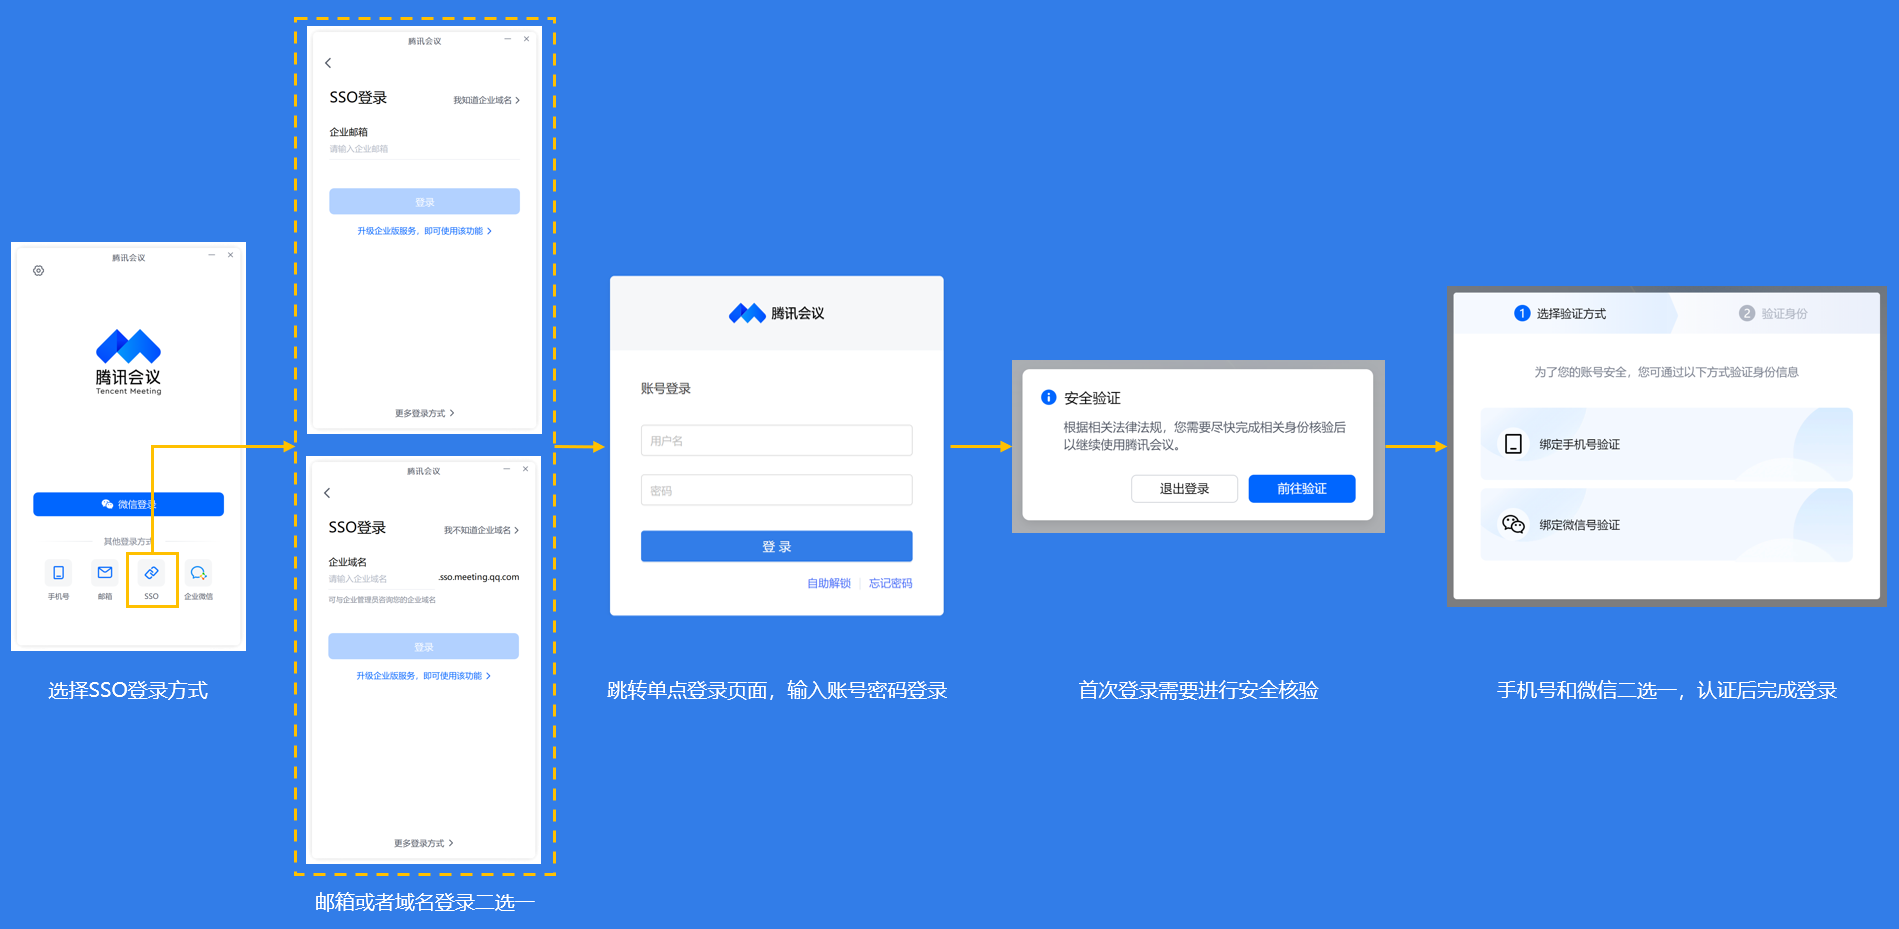1899x929 pixels.
Task: Click the blue 登 录 button on 账号登录 page
Action: point(776,546)
